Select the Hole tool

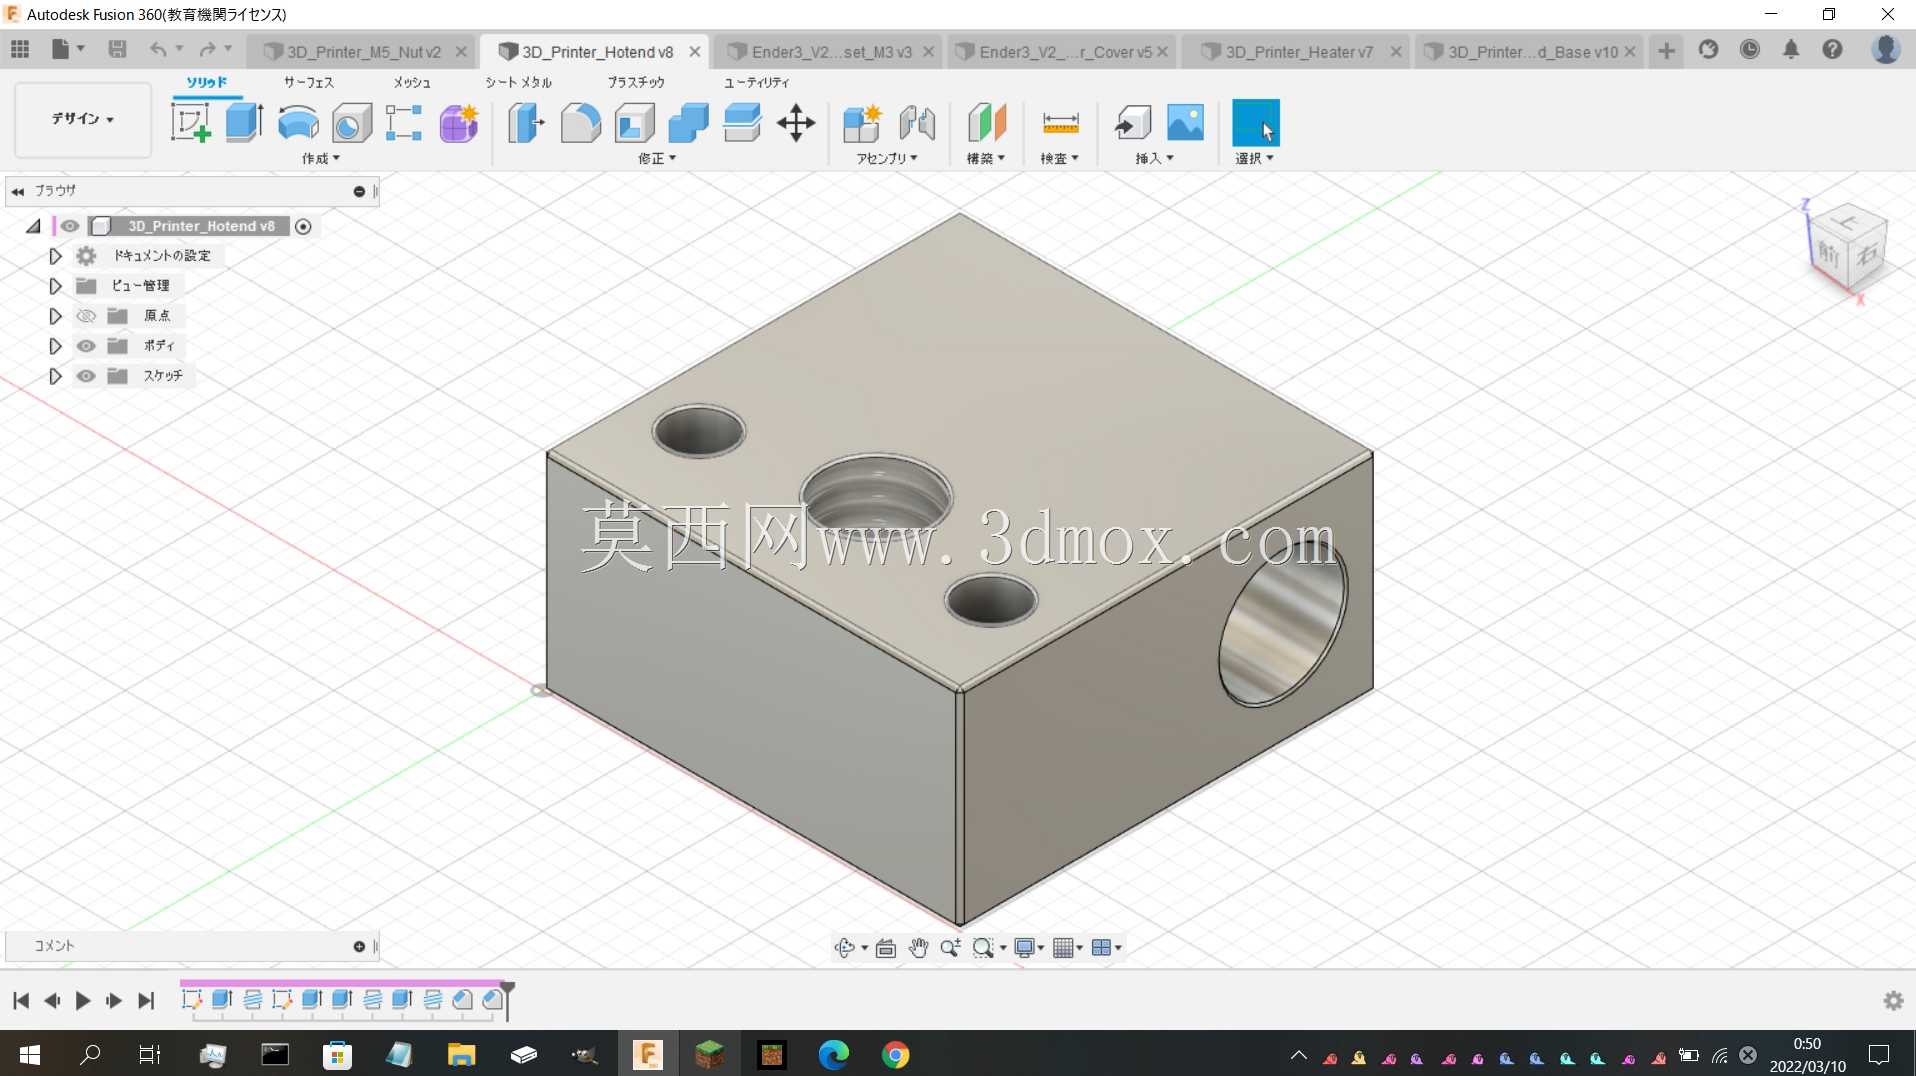tap(351, 123)
